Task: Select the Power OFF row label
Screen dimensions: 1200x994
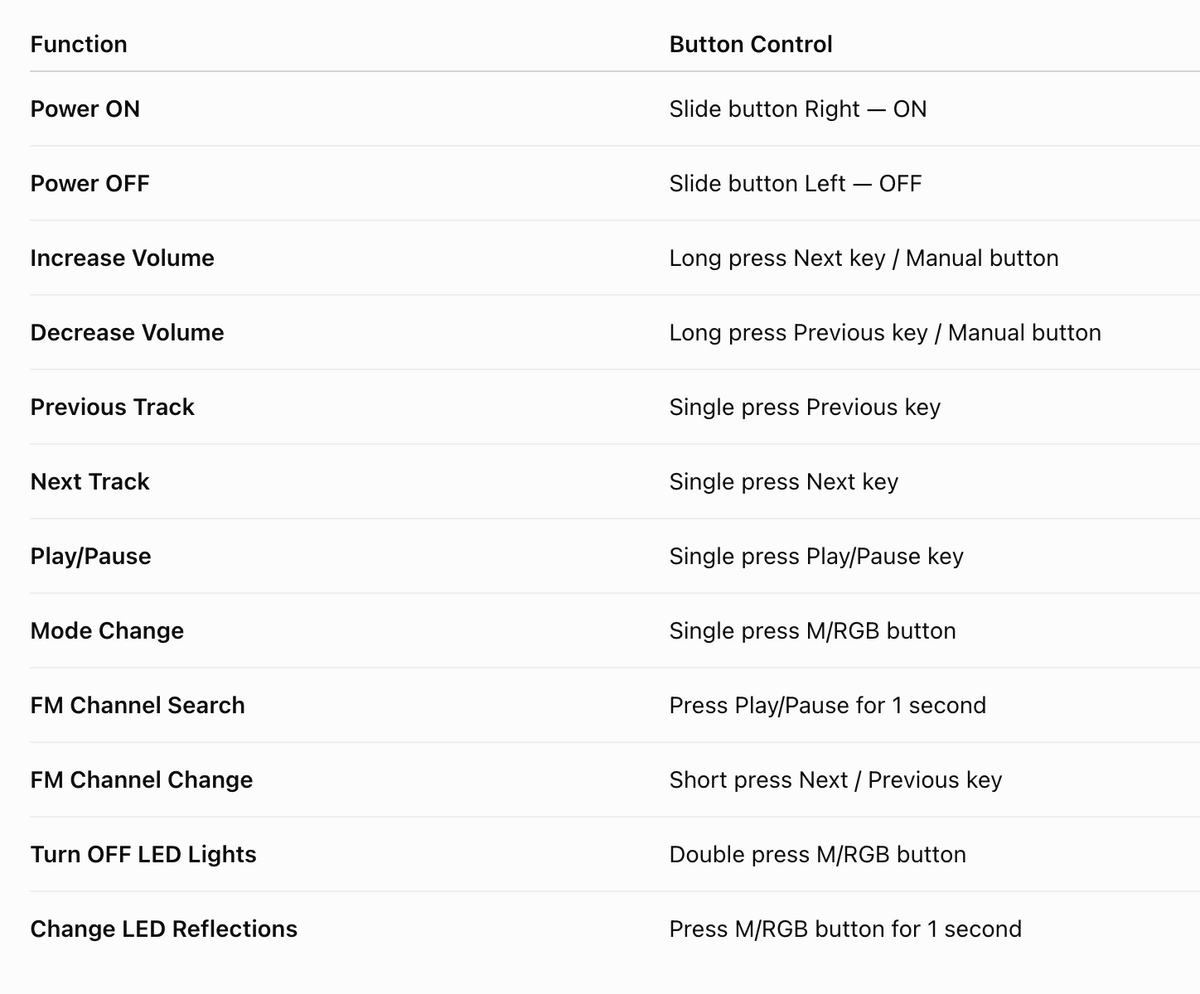Action: click(x=90, y=183)
